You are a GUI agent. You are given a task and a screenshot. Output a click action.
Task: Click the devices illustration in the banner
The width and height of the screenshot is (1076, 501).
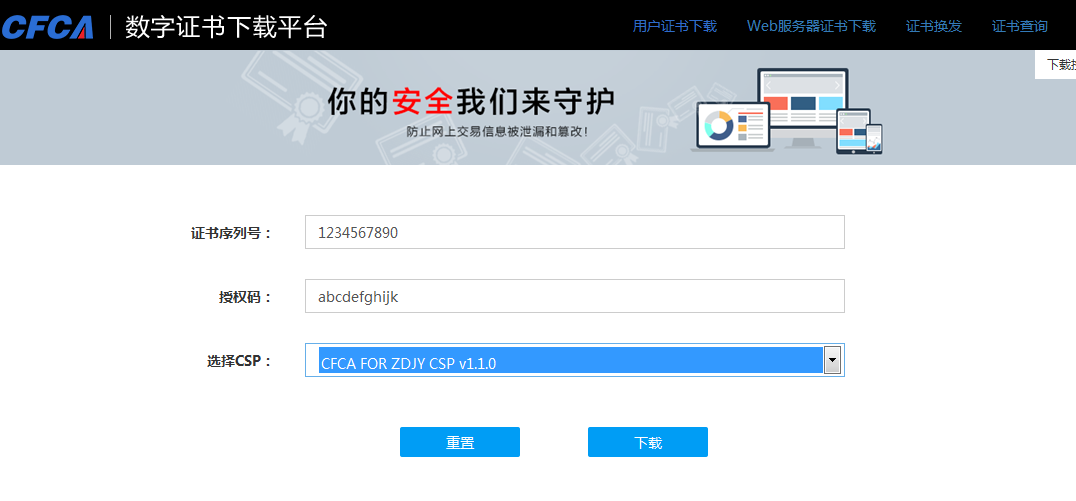789,110
